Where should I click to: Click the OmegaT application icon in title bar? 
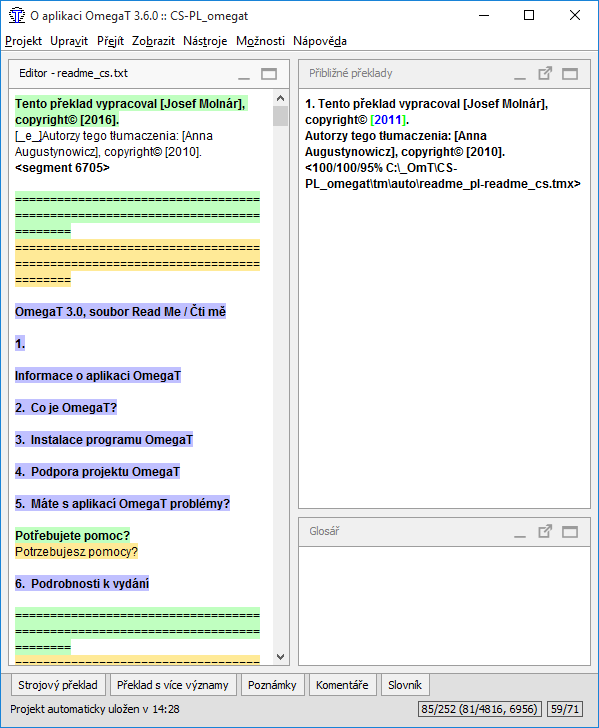(x=17, y=15)
